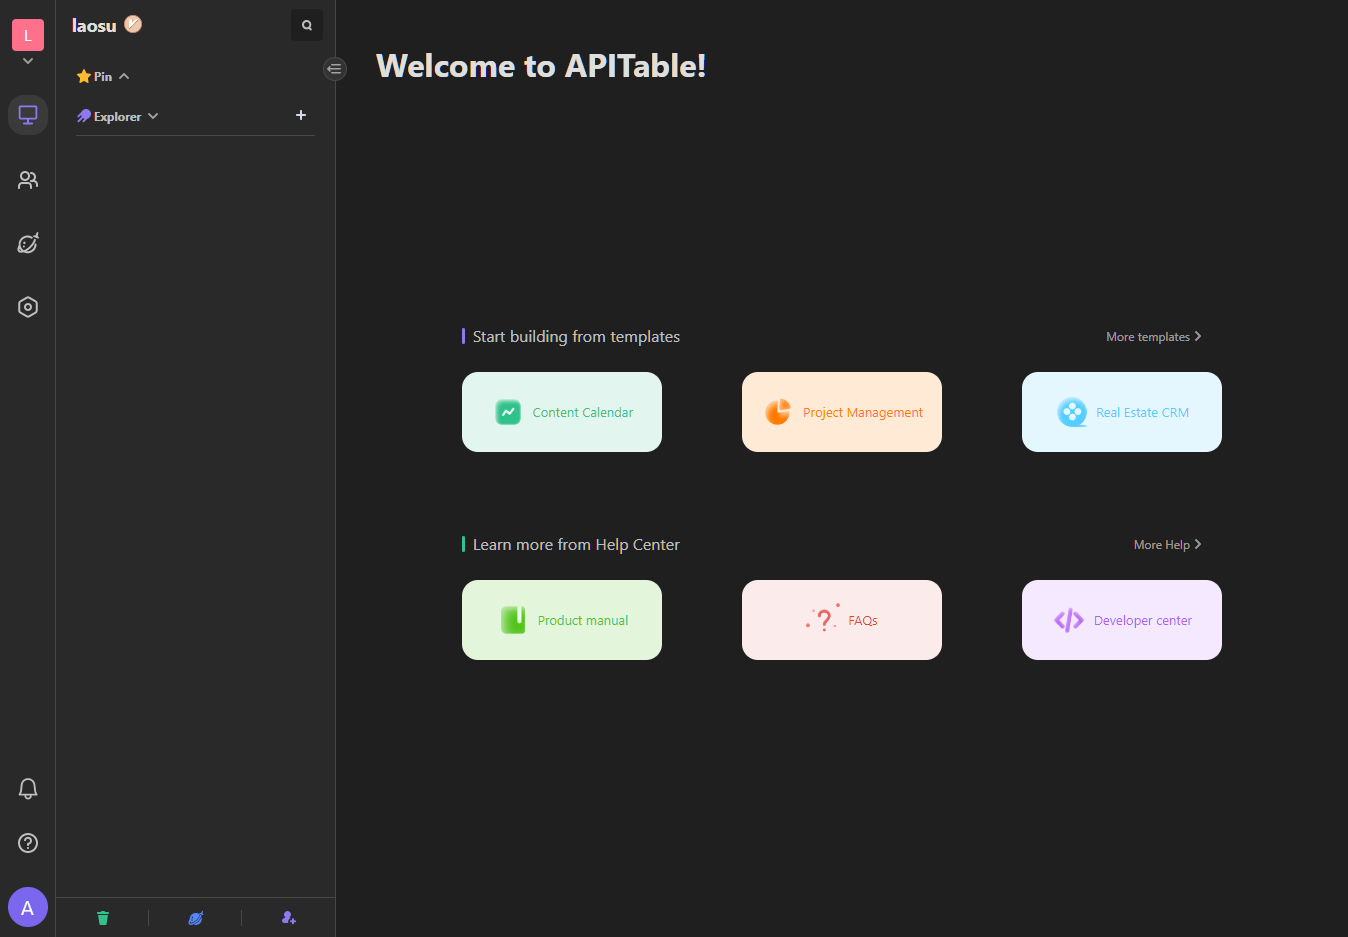Click the Developer center code icon
The image size is (1348, 937).
(x=1069, y=620)
